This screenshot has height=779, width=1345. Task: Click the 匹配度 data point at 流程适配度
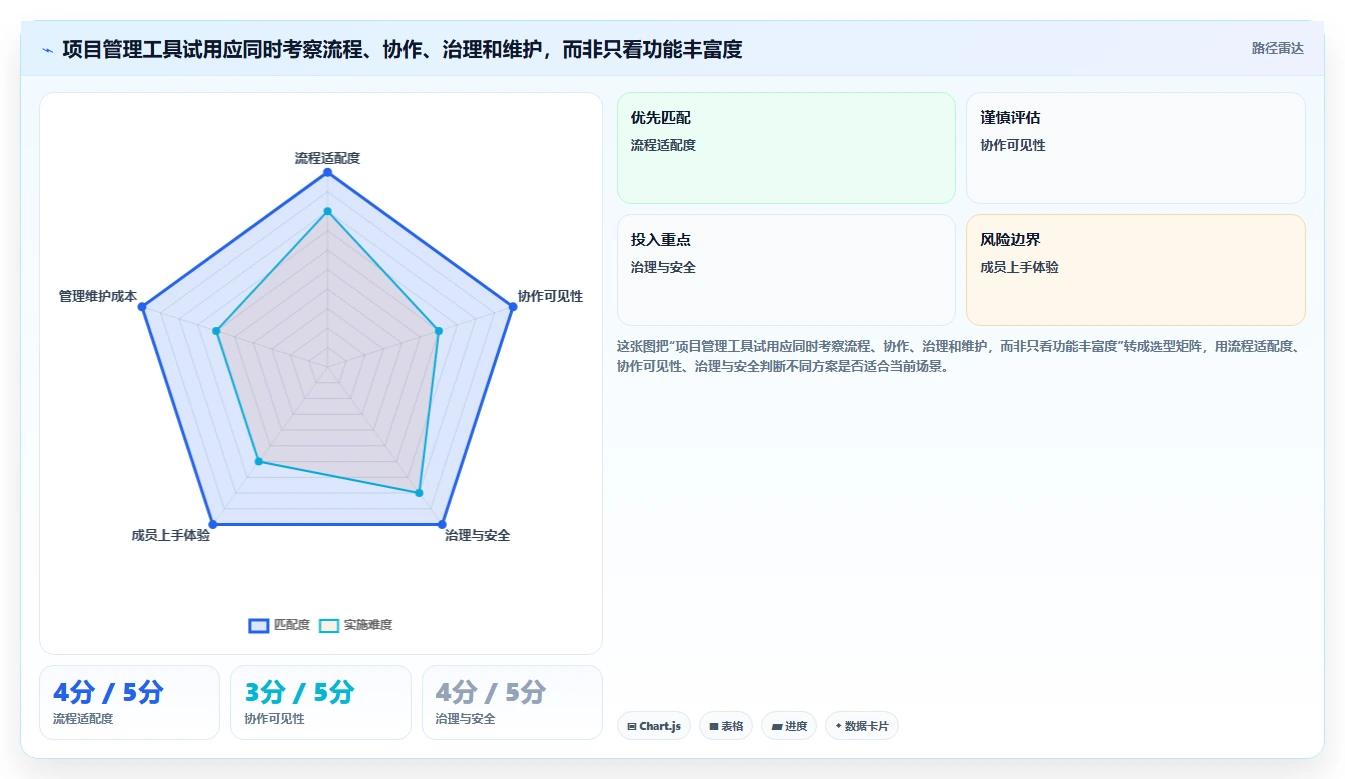coord(327,172)
